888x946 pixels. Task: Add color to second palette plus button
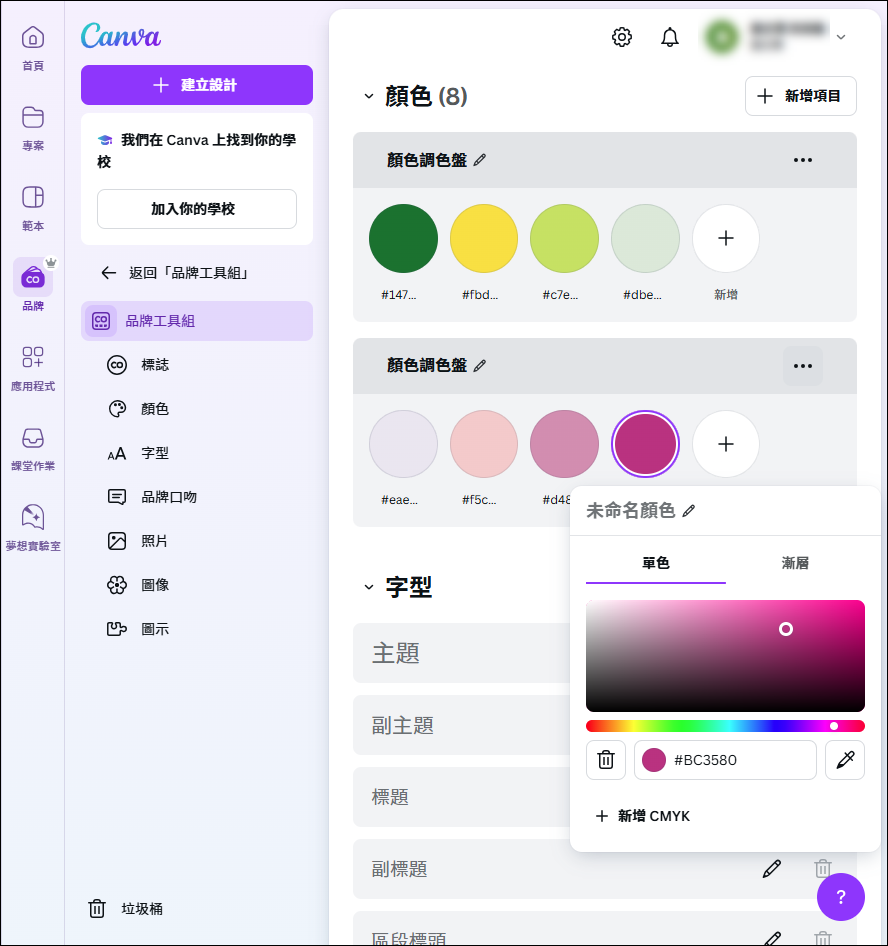(726, 444)
